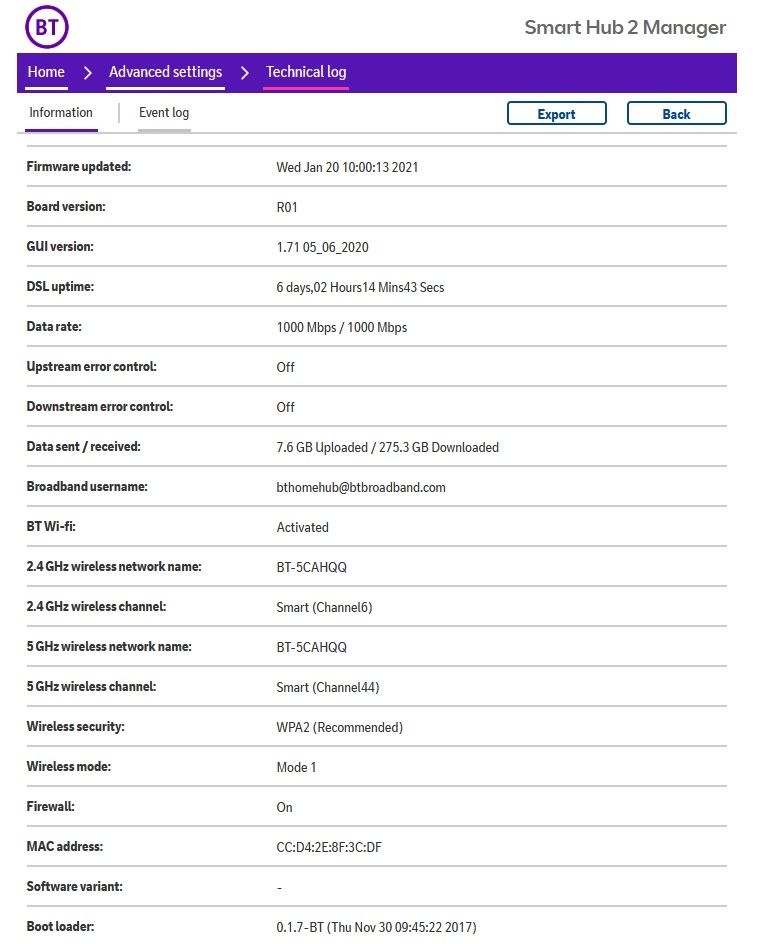
Task: Click the chevron before Technical log breadcrumb
Action: 244,72
